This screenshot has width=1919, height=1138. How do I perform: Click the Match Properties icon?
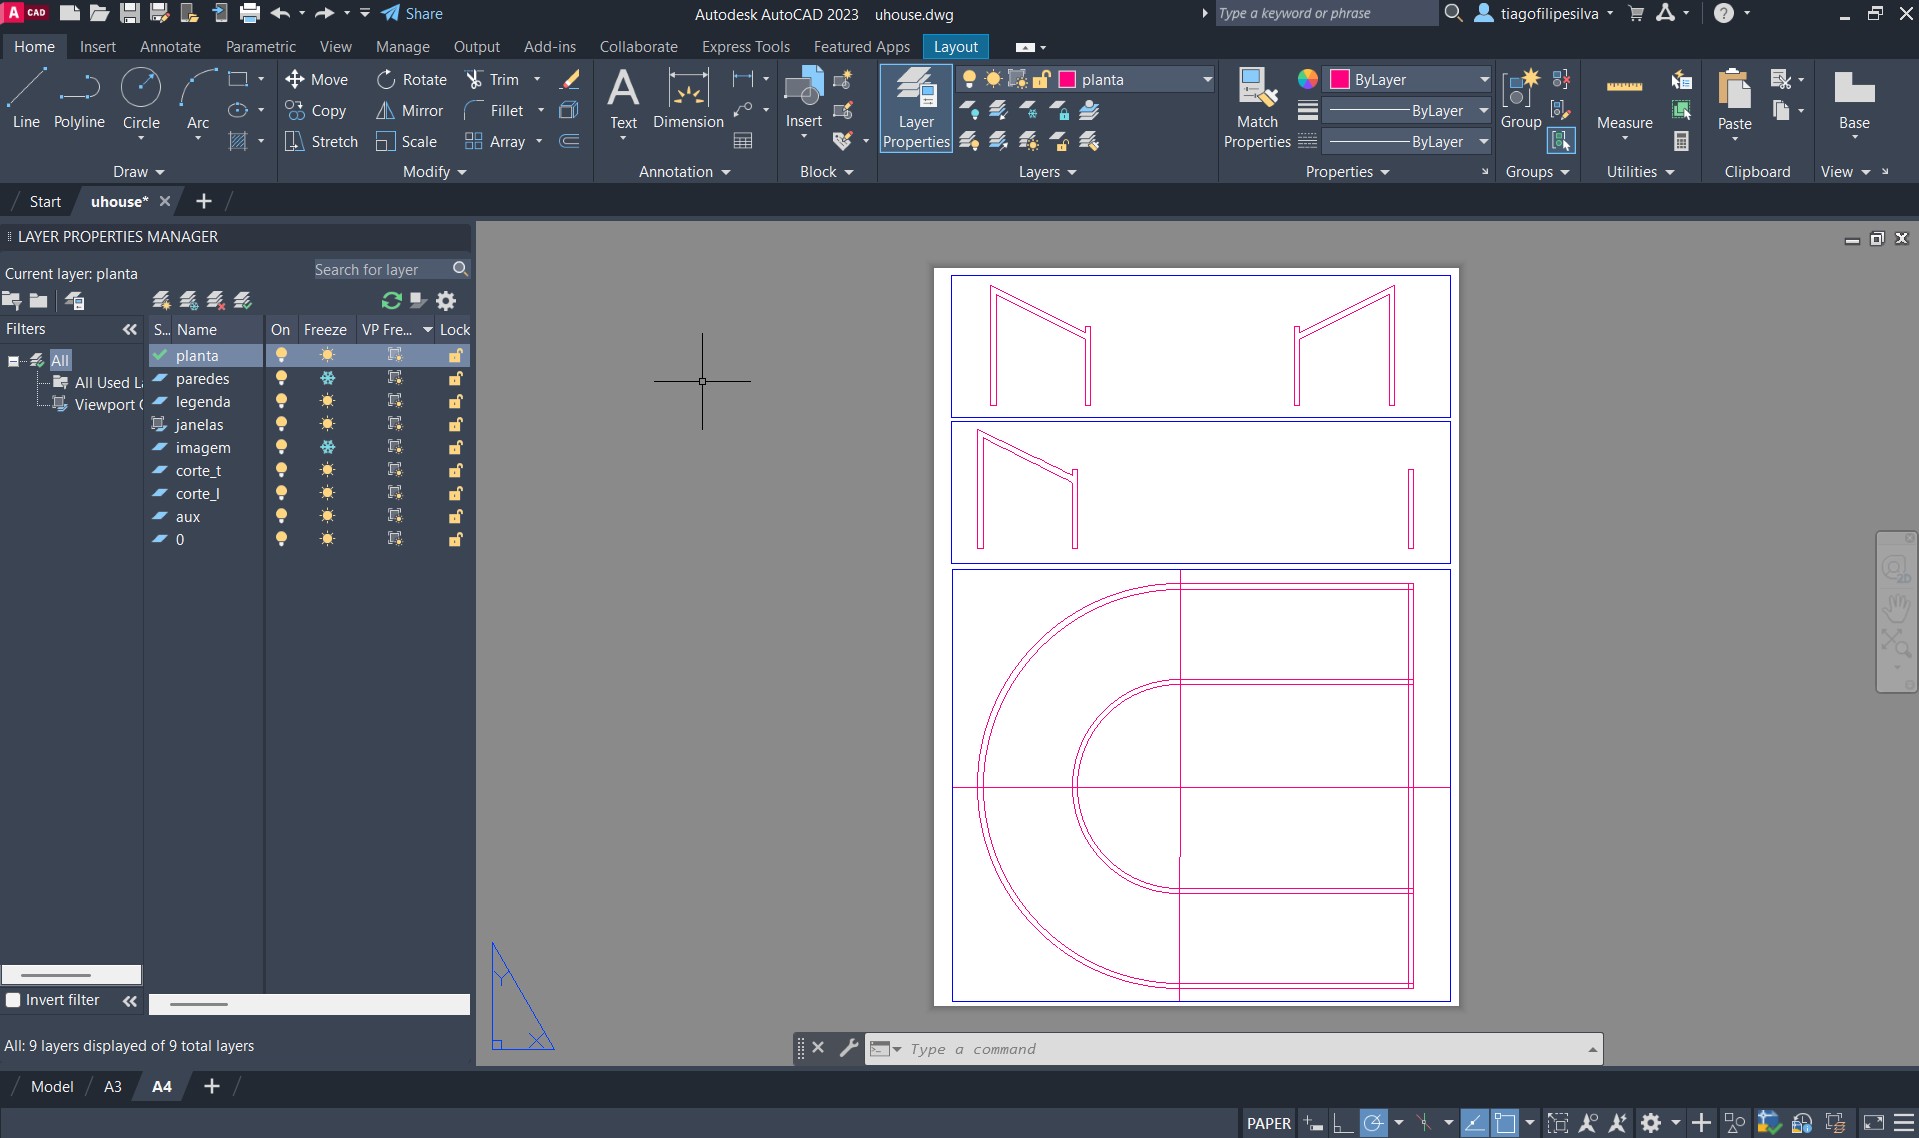pos(1257,89)
